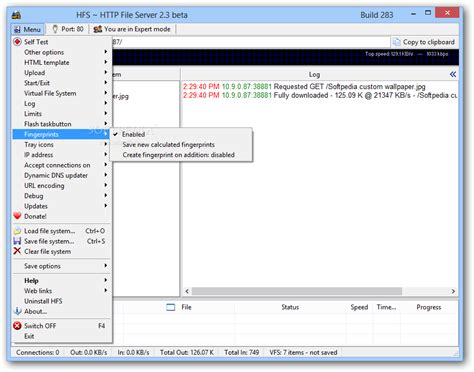Open the Save options submenu
Screen dimensions: 474x372
coord(61,266)
